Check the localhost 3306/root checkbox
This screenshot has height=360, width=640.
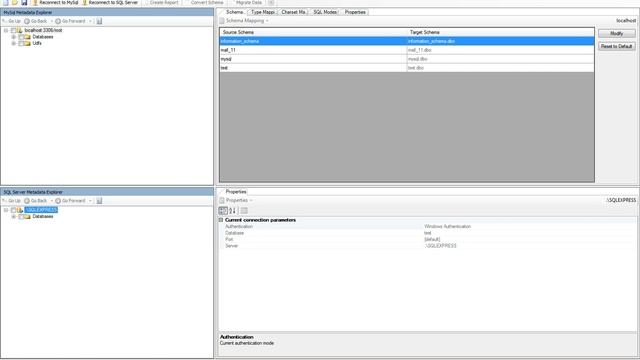[13, 30]
